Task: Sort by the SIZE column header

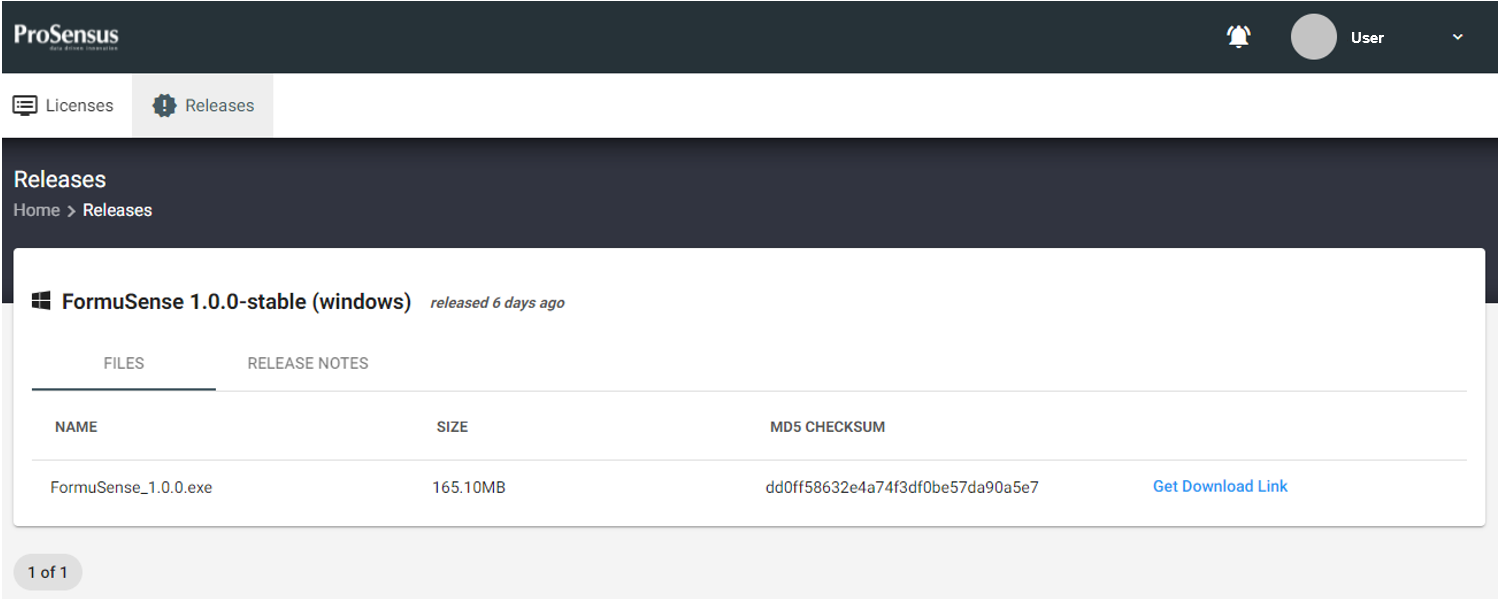Action: [x=452, y=426]
